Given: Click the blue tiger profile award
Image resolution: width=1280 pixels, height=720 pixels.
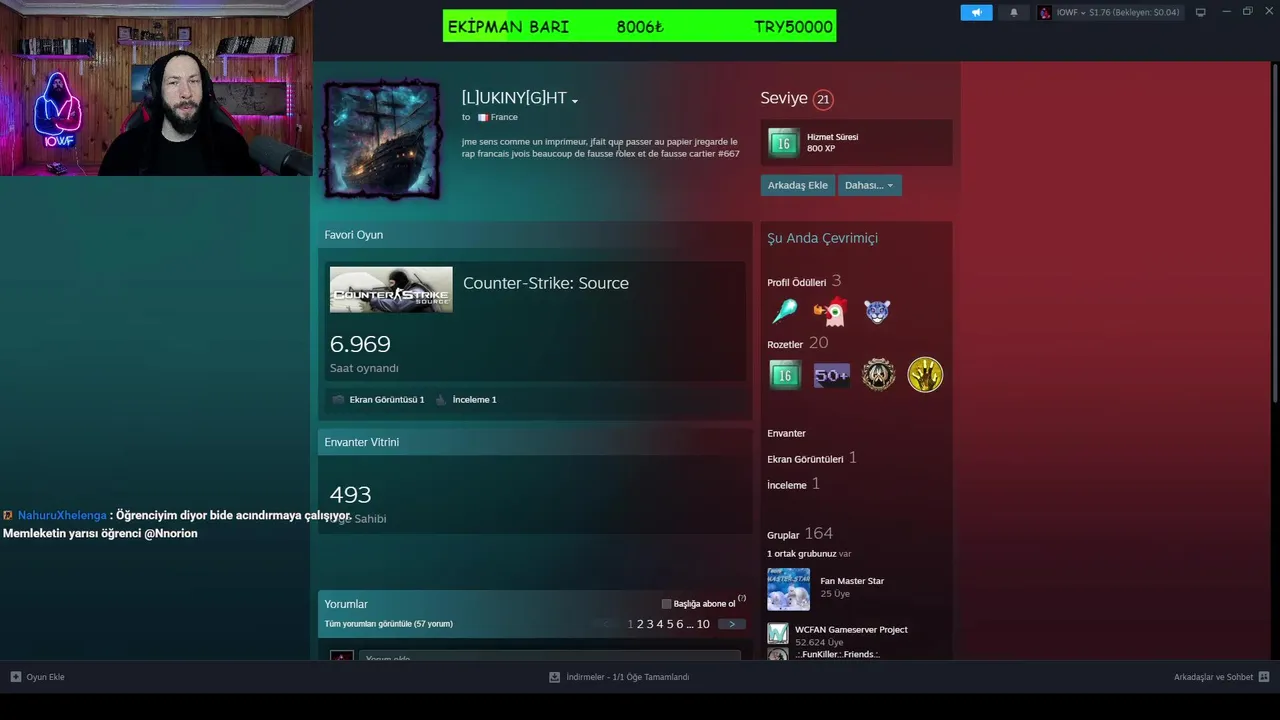Looking at the screenshot, I should 877,312.
